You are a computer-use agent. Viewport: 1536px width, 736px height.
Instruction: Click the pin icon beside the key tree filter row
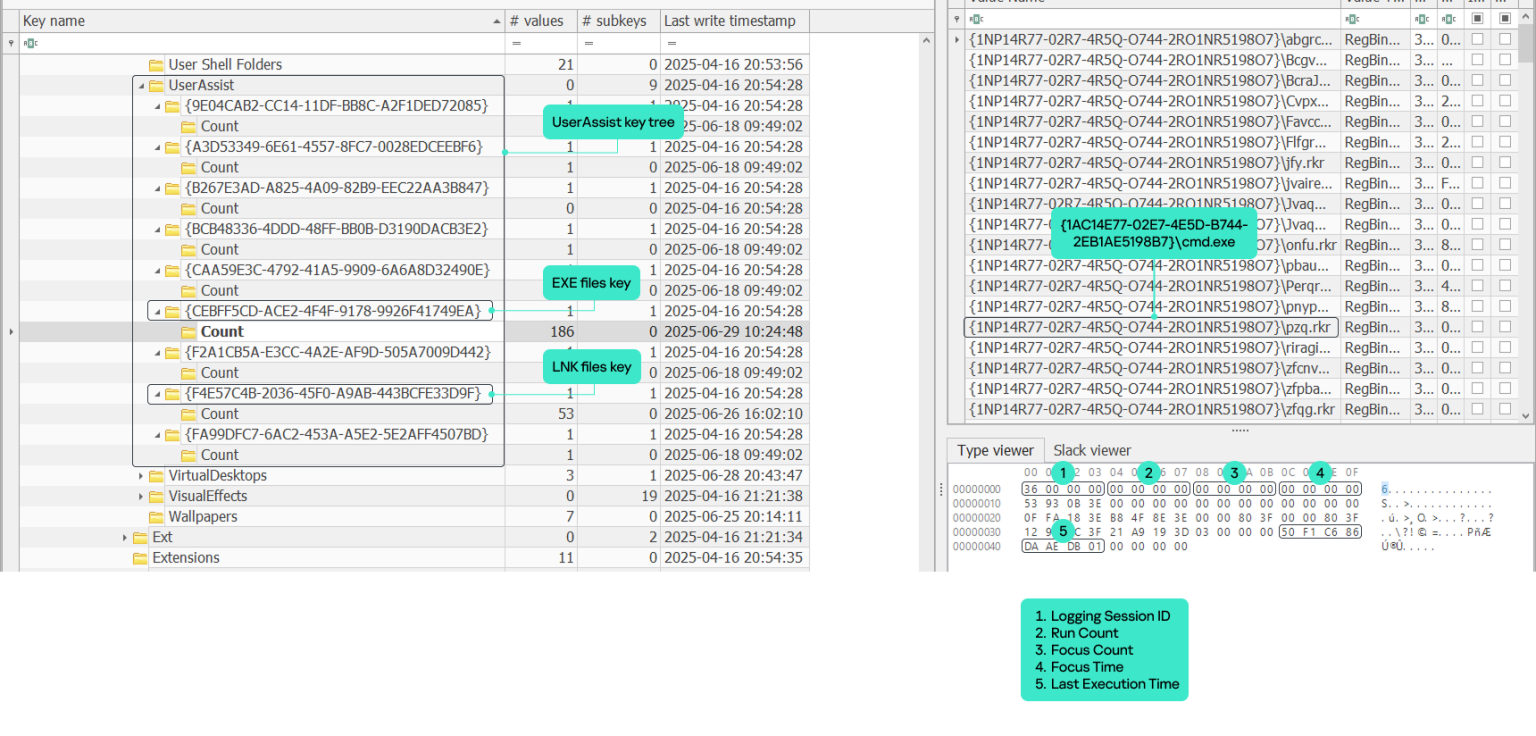click(10, 43)
